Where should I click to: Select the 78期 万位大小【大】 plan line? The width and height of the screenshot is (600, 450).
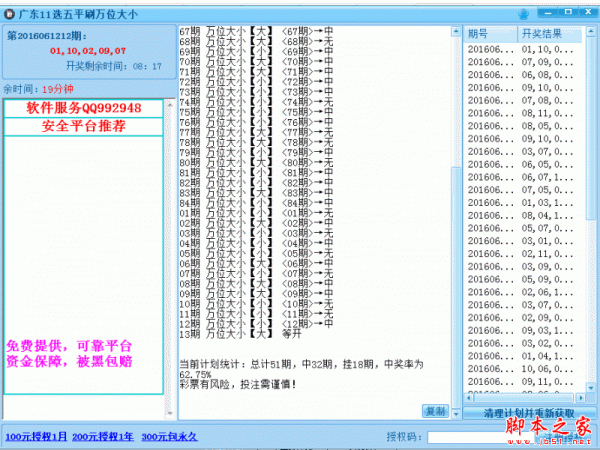pos(256,142)
